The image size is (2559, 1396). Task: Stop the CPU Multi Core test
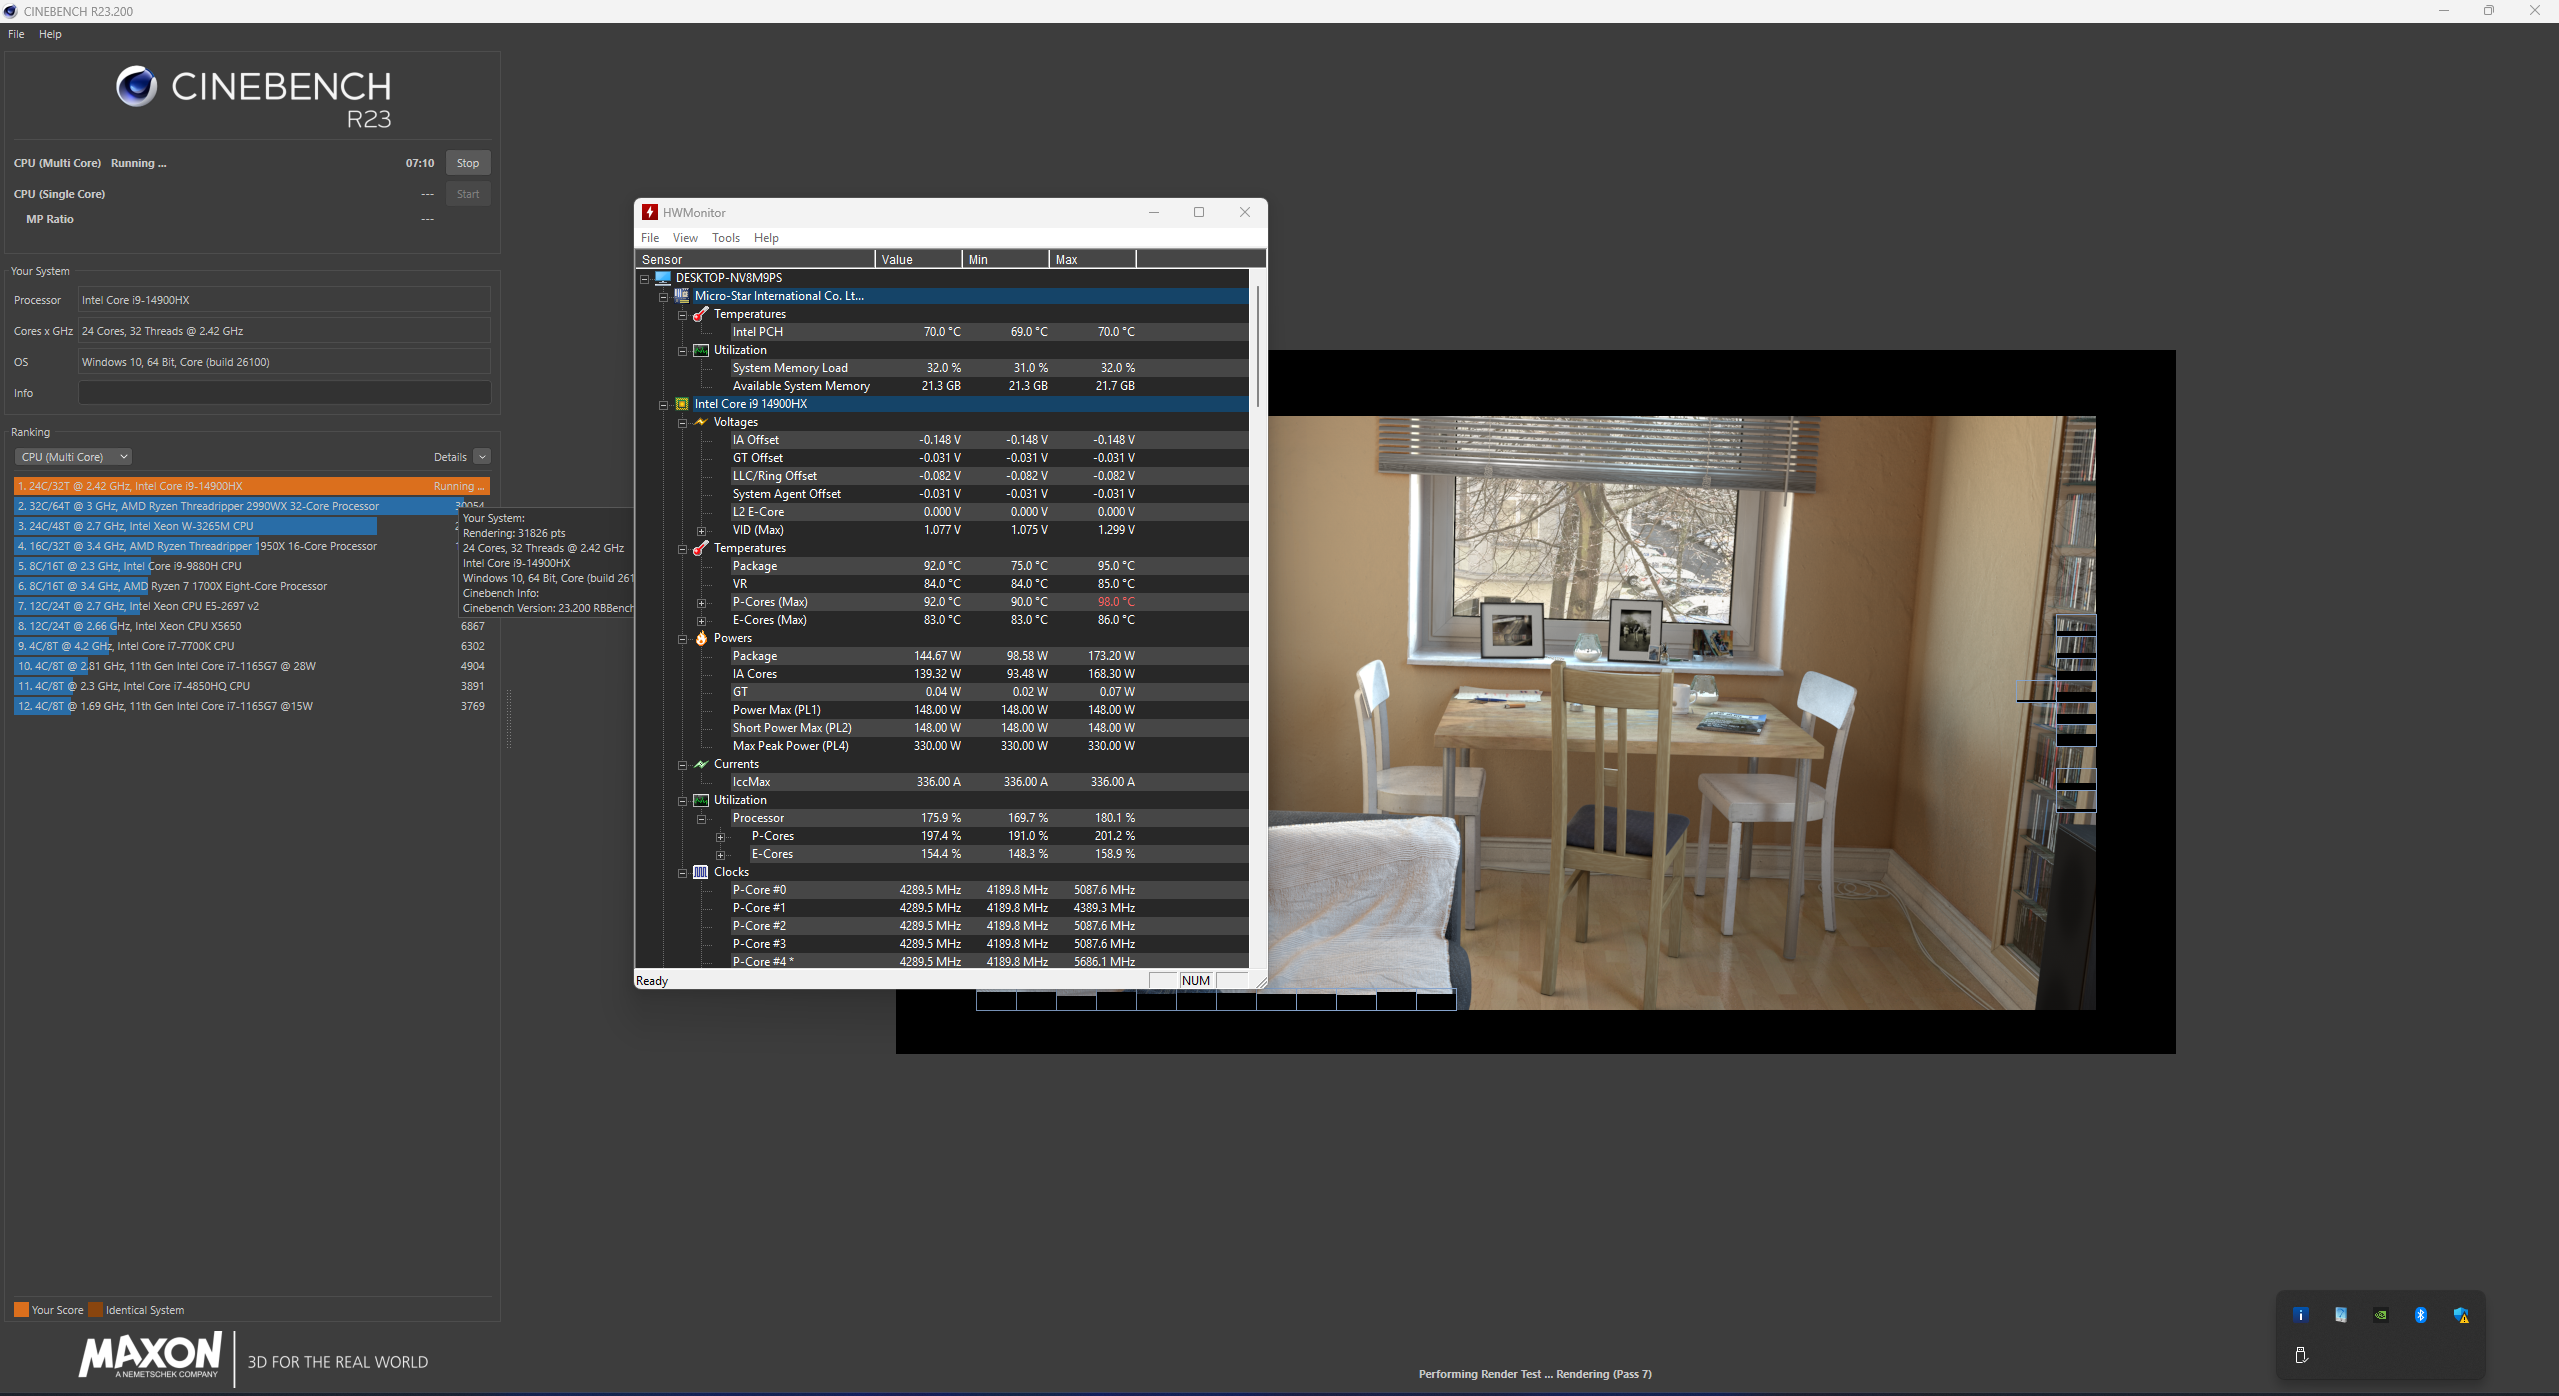pyautogui.click(x=467, y=163)
